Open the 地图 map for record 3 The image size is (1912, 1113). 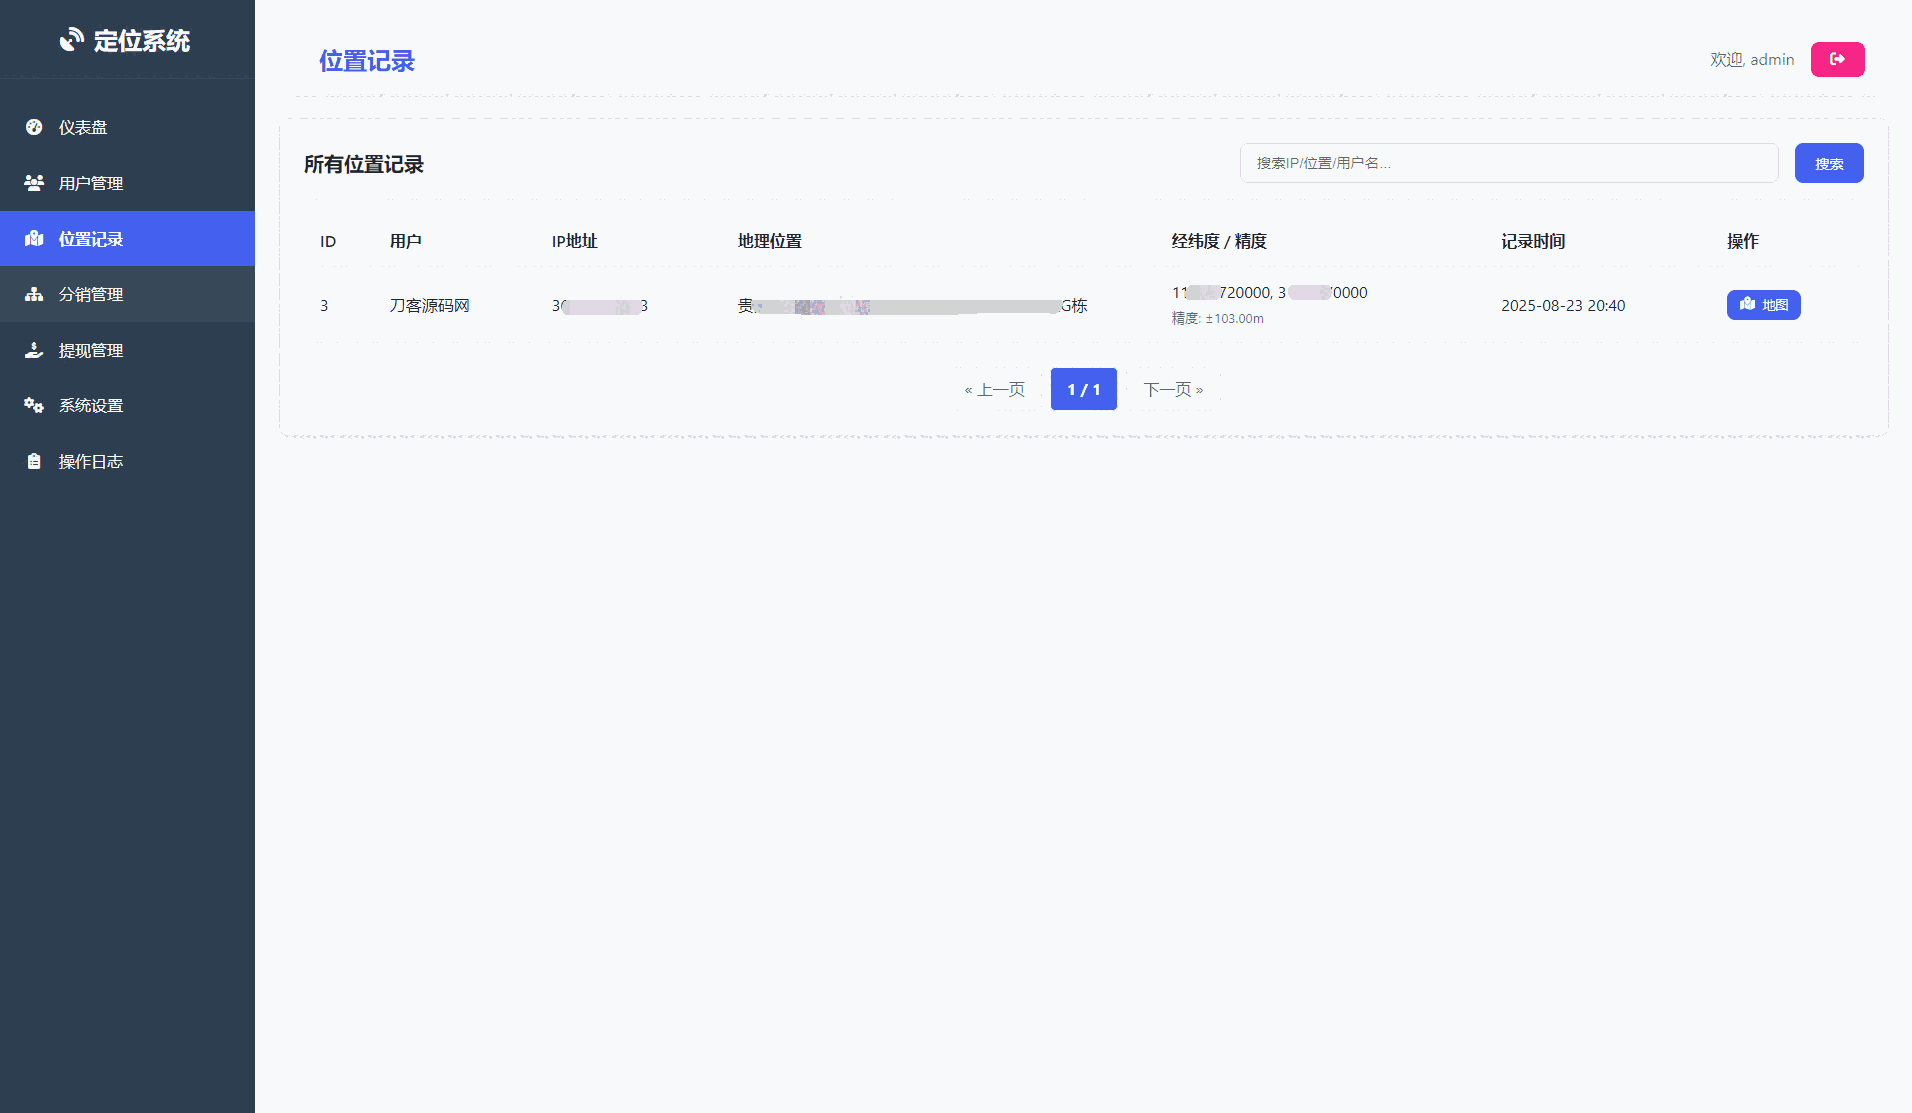pyautogui.click(x=1763, y=305)
